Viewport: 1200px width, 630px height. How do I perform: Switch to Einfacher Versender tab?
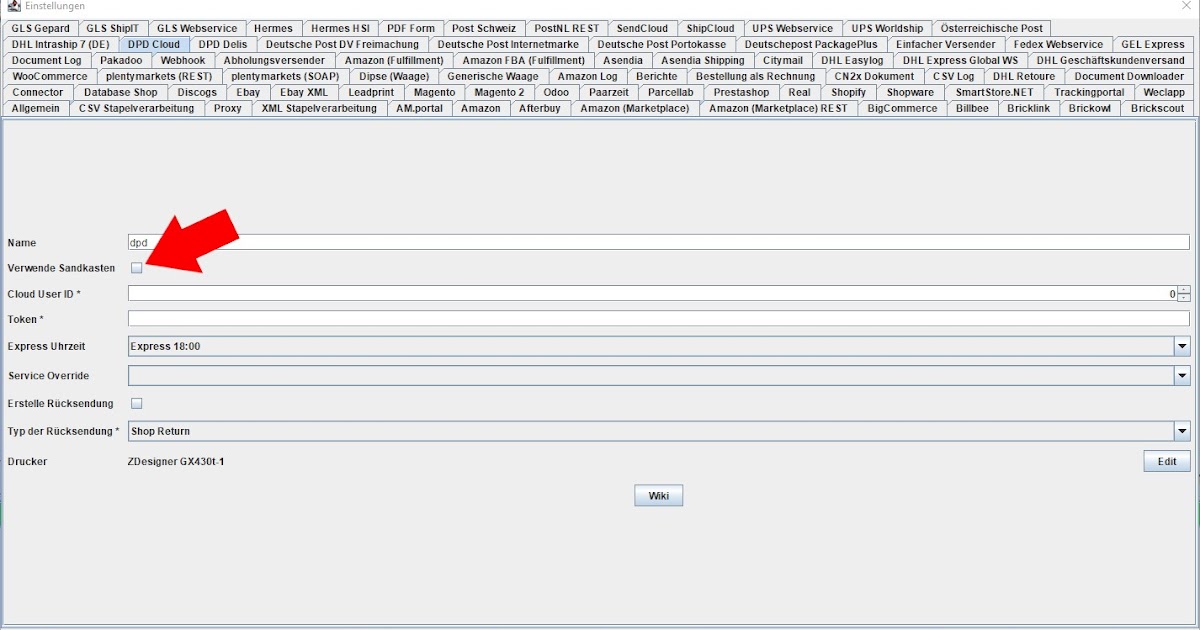coord(946,44)
